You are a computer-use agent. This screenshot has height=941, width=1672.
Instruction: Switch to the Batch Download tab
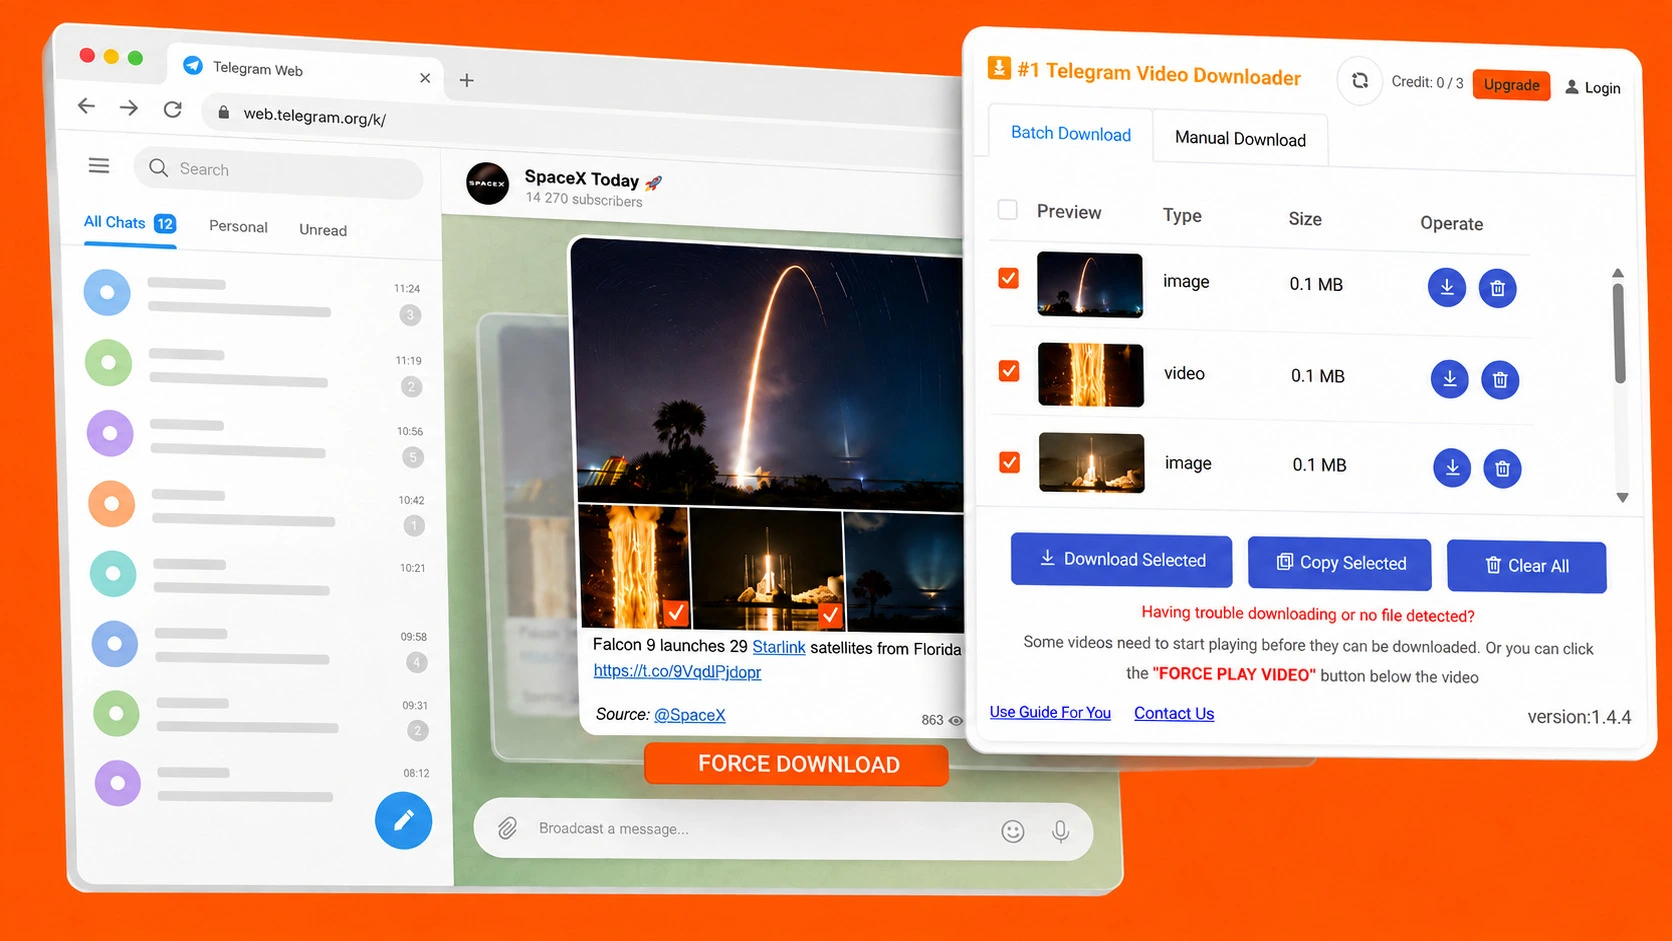point(1071,134)
